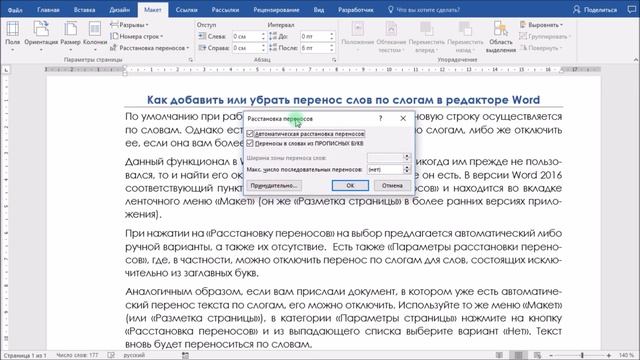640x360 pixels.
Task: Increase the Слева indent with the up arrow
Action: coord(263,34)
